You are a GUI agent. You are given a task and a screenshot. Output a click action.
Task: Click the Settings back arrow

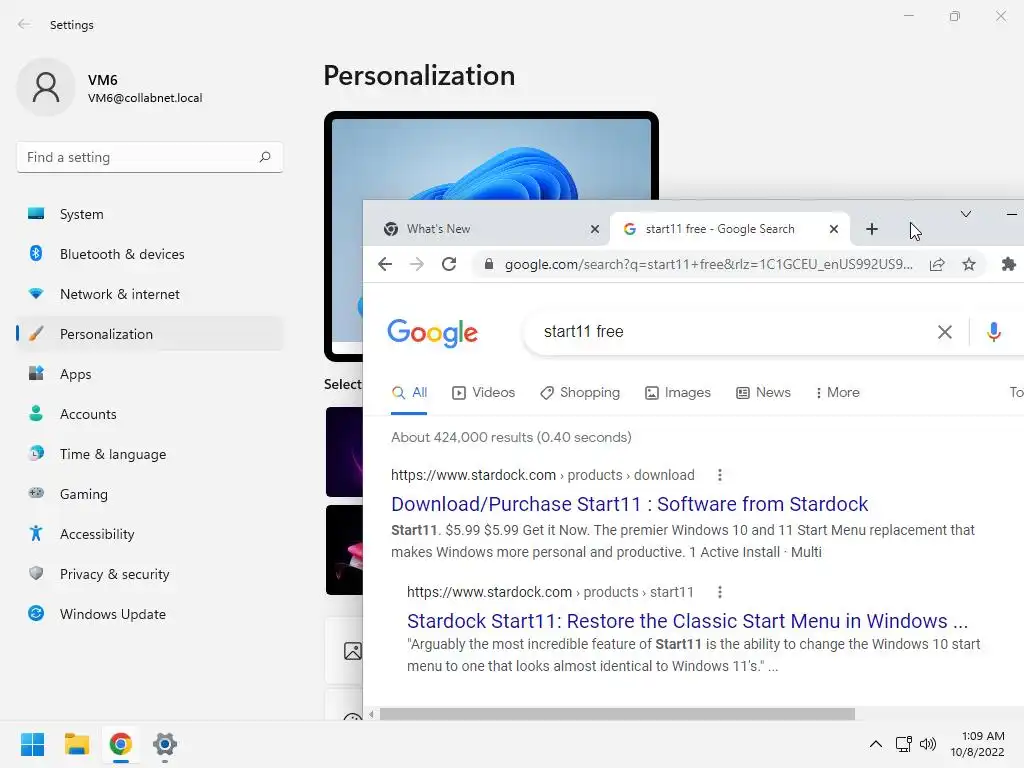[x=24, y=24]
